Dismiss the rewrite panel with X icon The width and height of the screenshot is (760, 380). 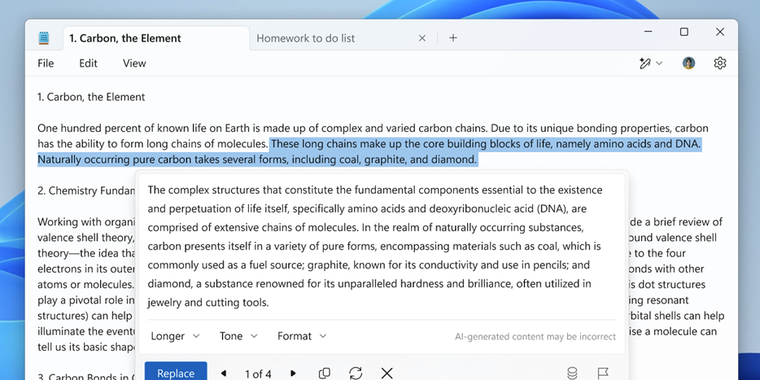pyautogui.click(x=387, y=373)
